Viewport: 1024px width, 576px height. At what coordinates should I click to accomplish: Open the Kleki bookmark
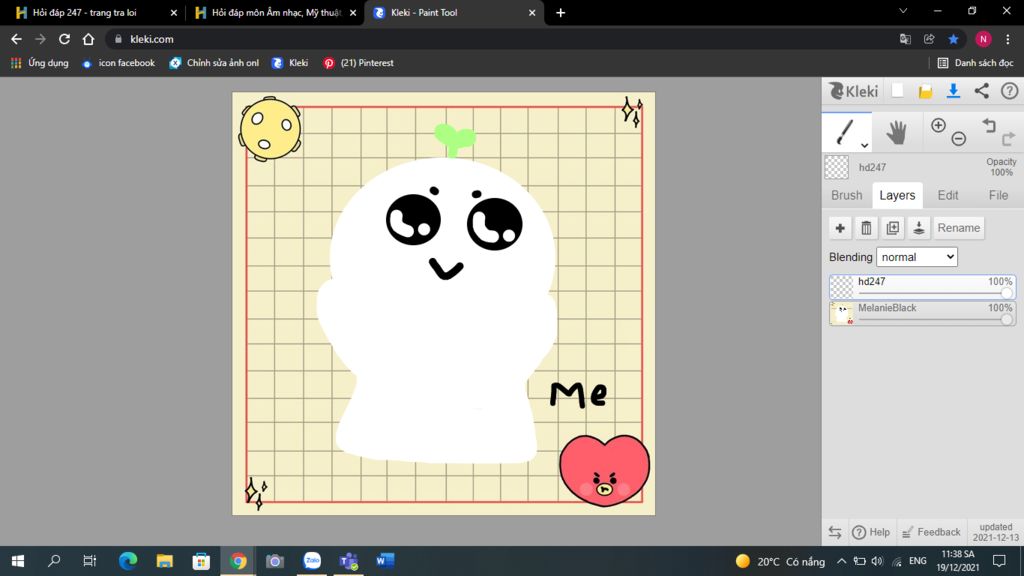pos(290,63)
